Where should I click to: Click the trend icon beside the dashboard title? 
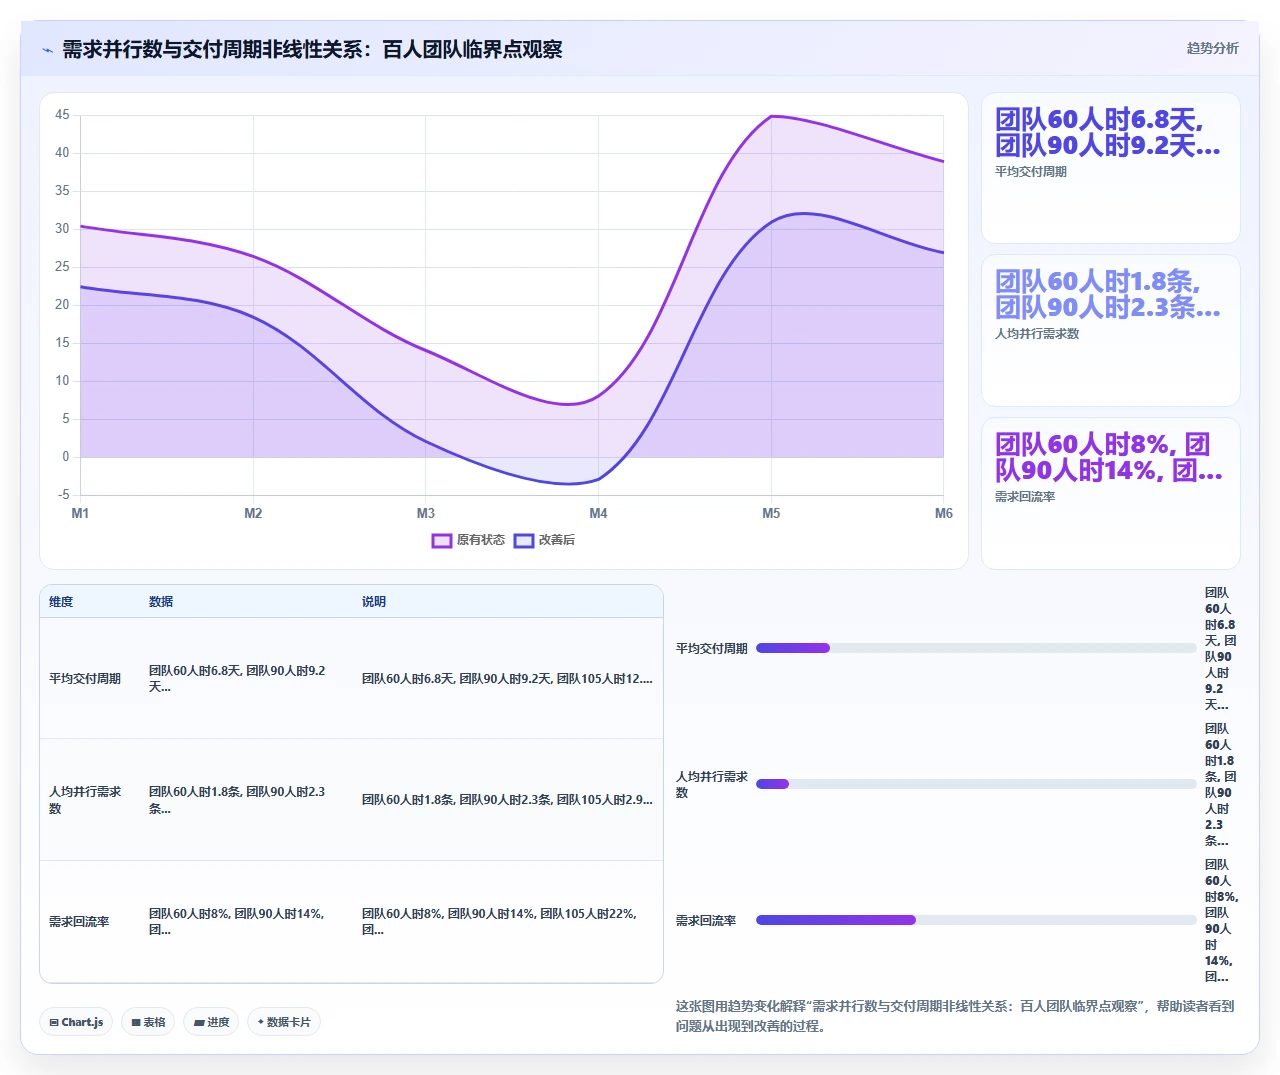point(47,50)
